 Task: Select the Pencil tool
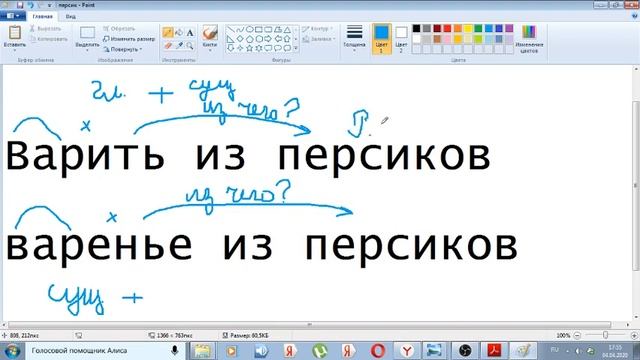point(167,33)
